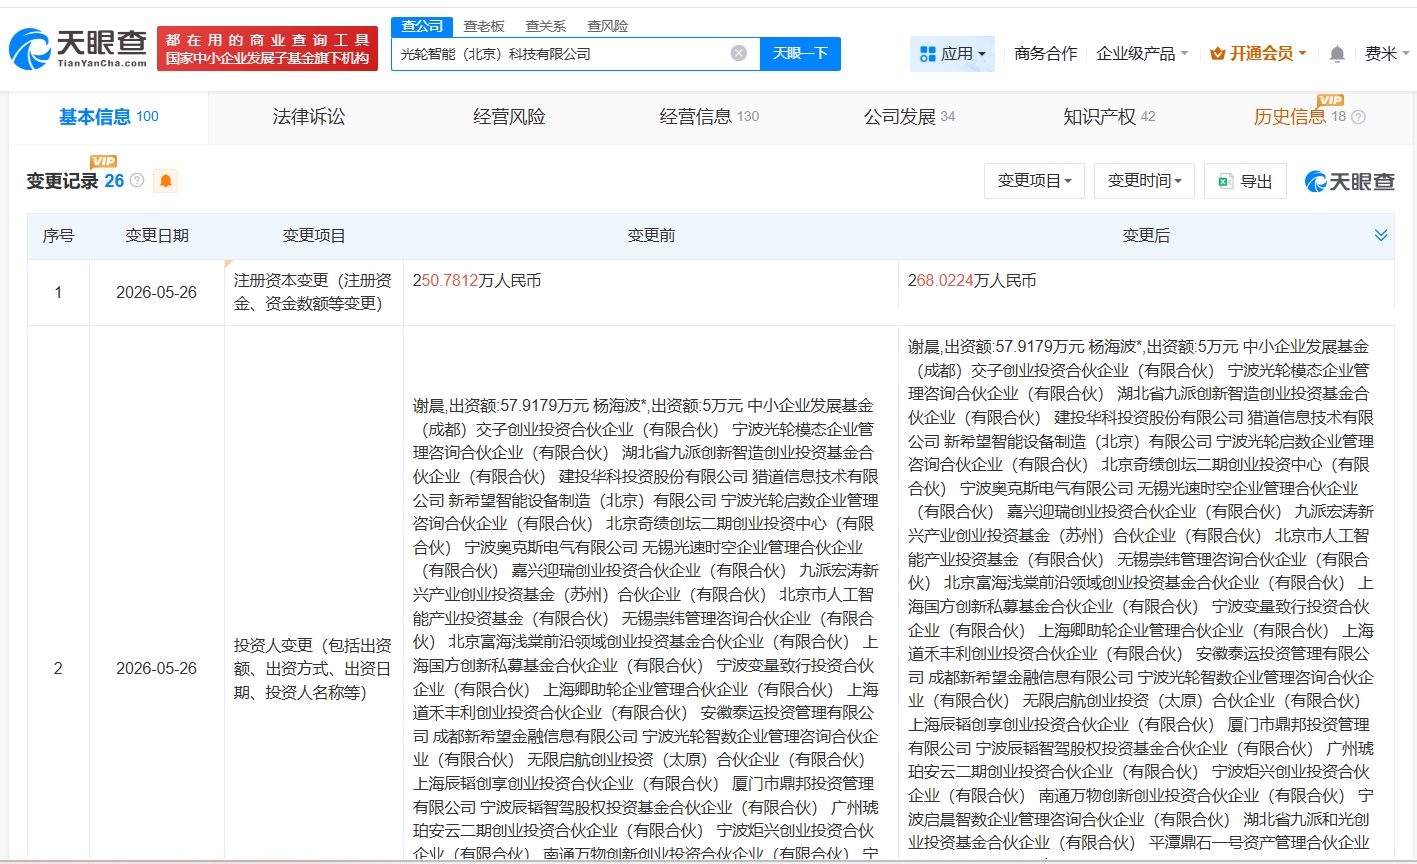This screenshot has width=1417, height=864.
Task: Click the 250.7812万人民币 before value
Action: pyautogui.click(x=477, y=281)
